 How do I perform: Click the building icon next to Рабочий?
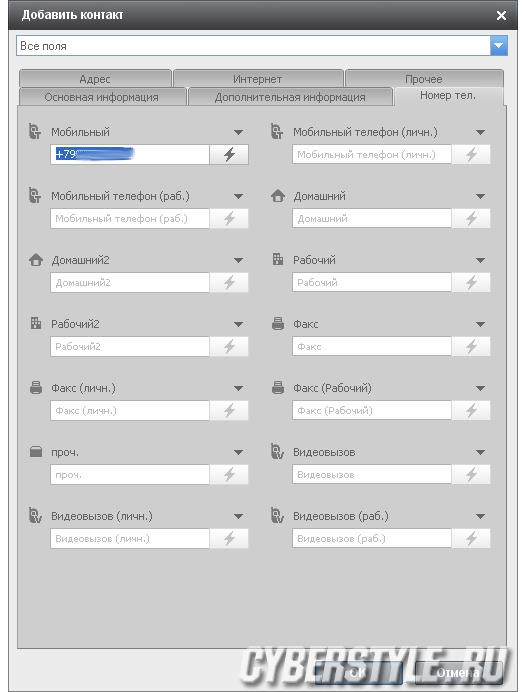pos(278,259)
